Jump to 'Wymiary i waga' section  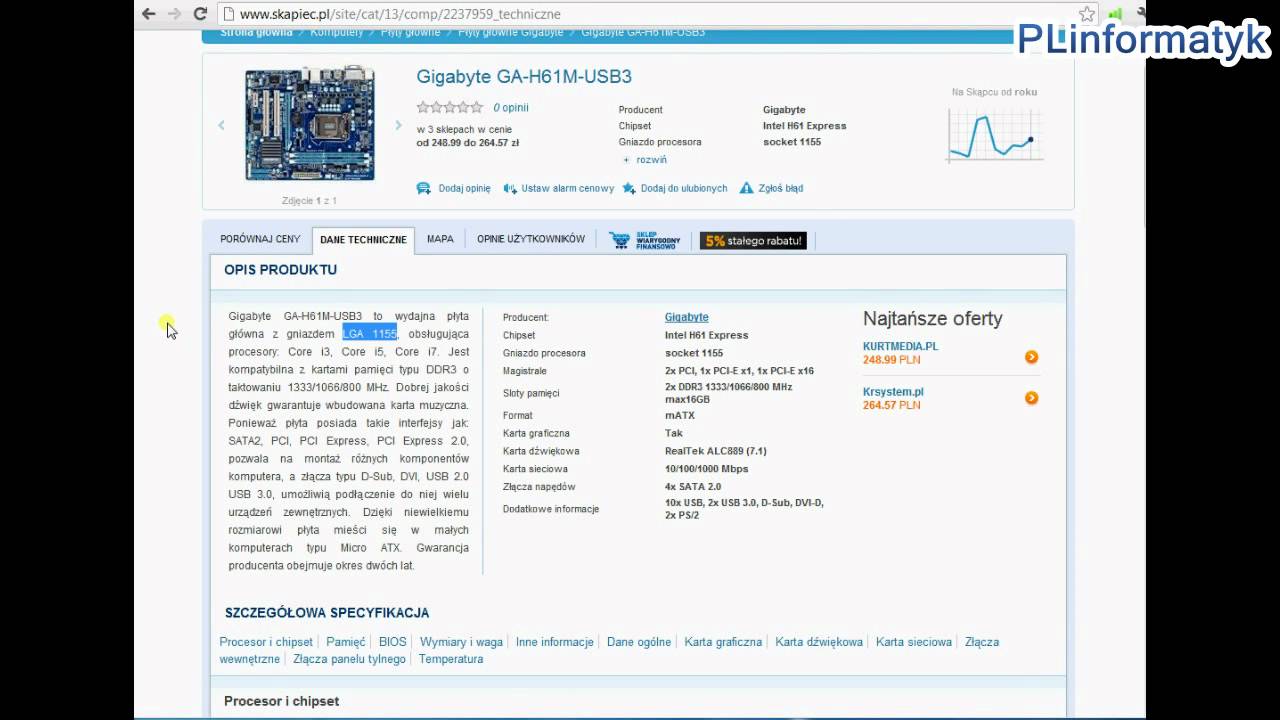click(461, 642)
